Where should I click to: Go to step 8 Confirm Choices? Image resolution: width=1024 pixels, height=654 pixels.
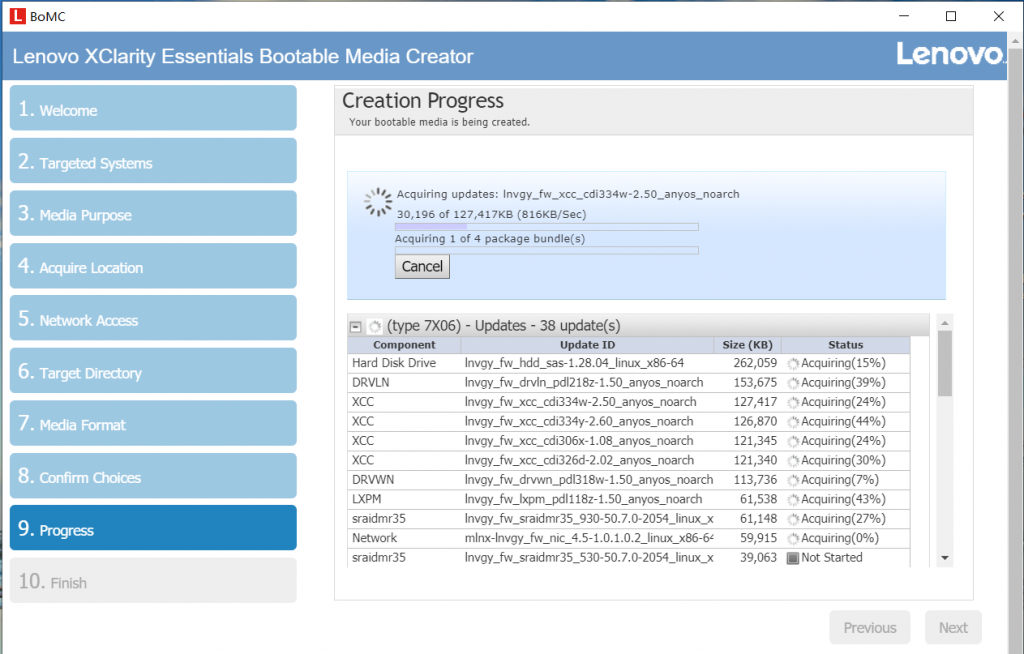153,476
